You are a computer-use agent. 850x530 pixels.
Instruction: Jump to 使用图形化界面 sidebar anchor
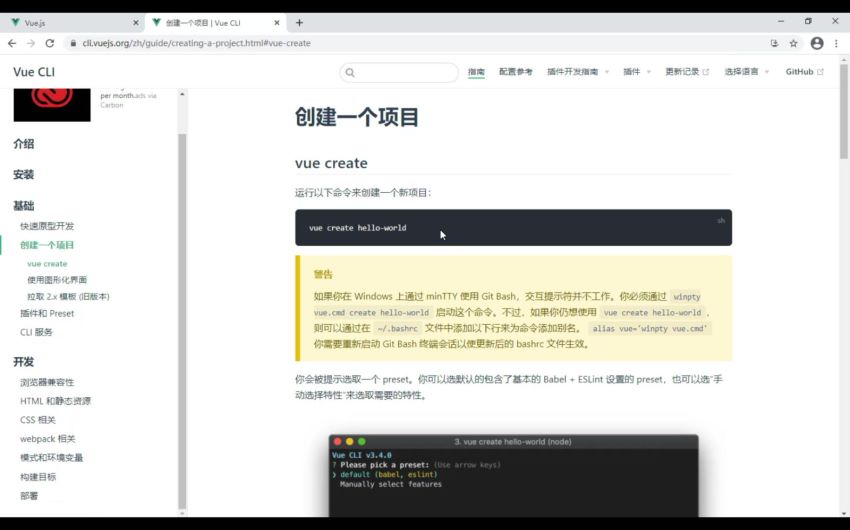57,280
